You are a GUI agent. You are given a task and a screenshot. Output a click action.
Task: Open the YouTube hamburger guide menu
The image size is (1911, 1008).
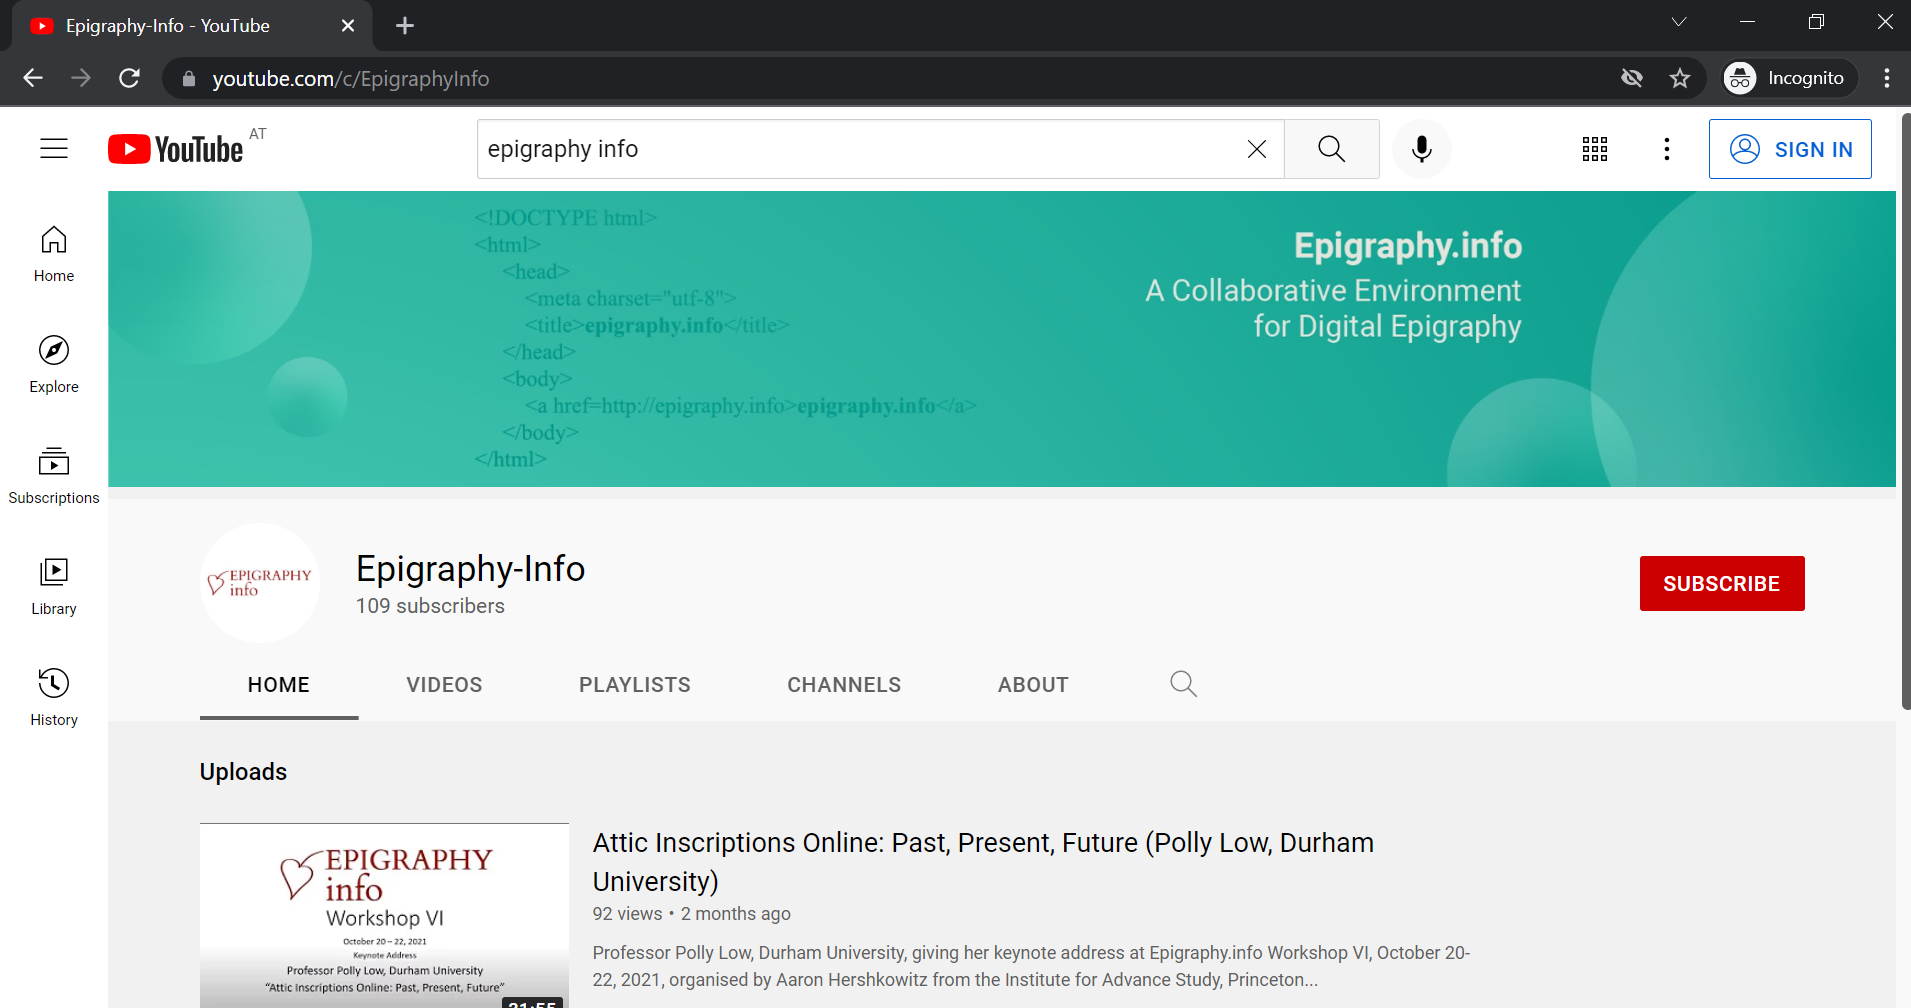[54, 149]
